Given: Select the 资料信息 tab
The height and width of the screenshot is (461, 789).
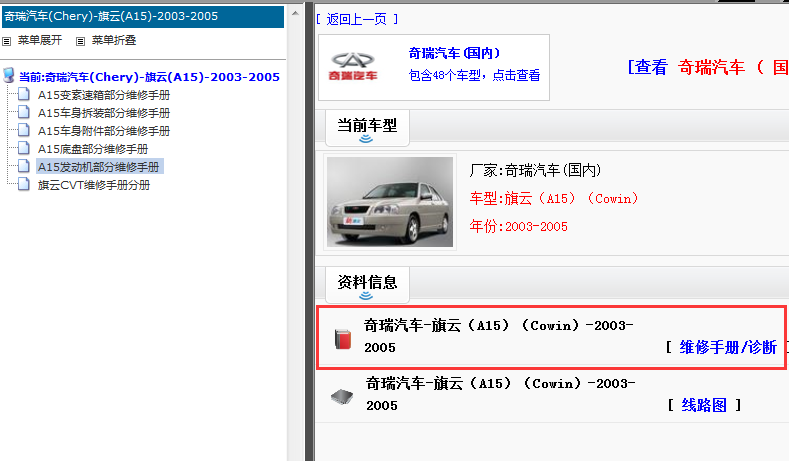Looking at the screenshot, I should 367,285.
